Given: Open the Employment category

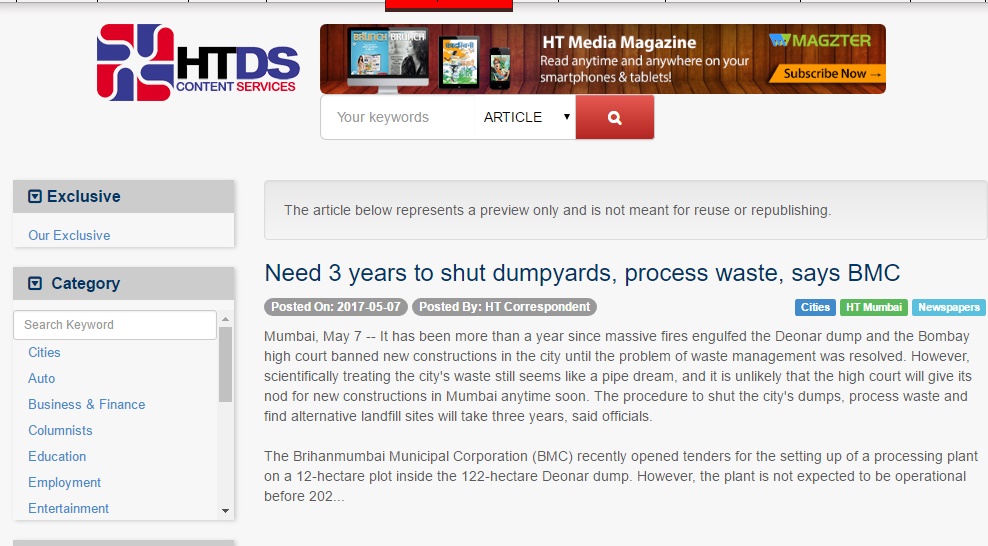Looking at the screenshot, I should pyautogui.click(x=64, y=482).
